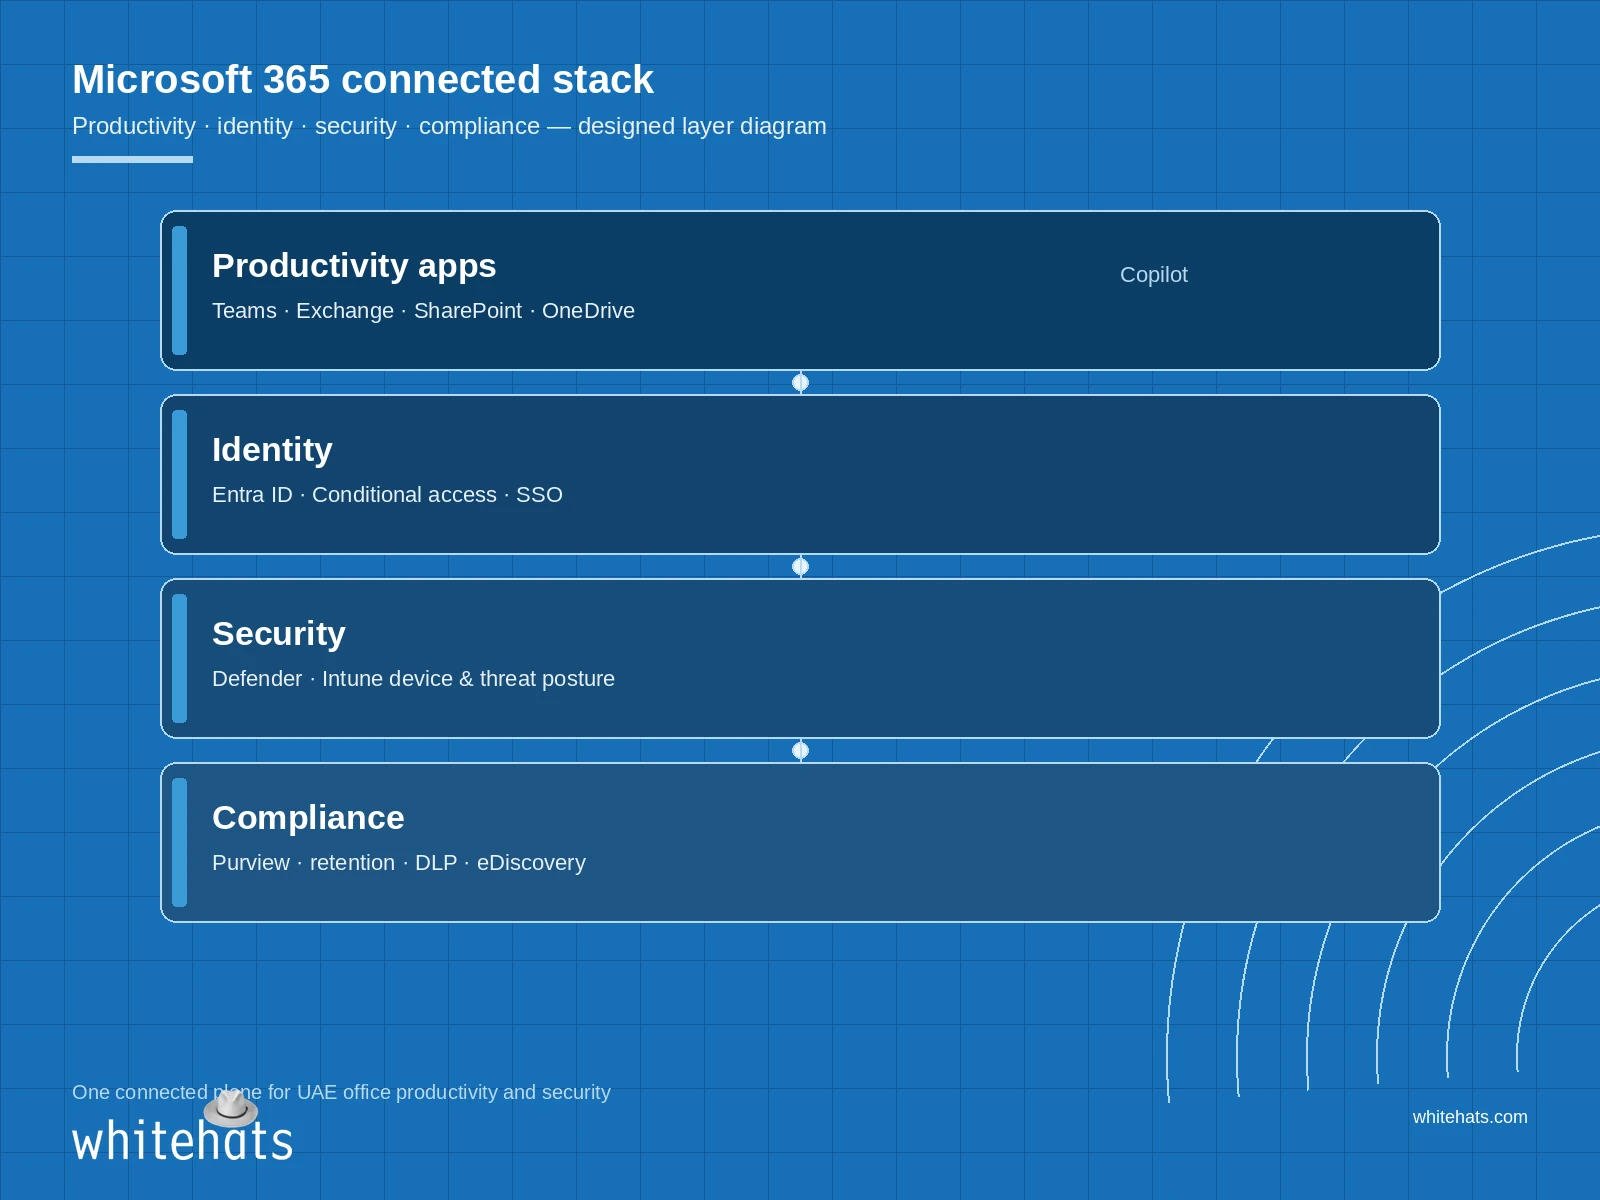Click the connector dot between Productivity apps and Identity
This screenshot has height=1200, width=1600.
(800, 382)
